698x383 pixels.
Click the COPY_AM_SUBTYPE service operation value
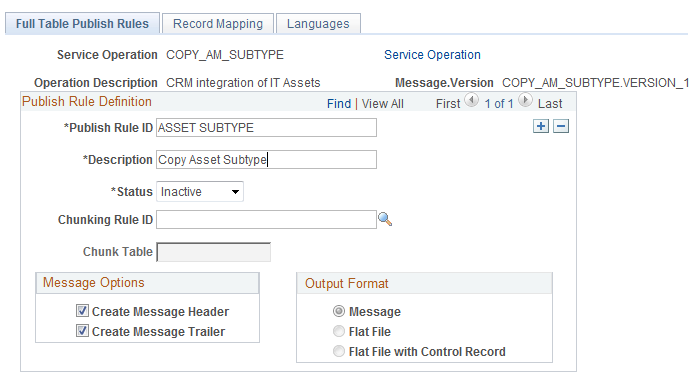click(x=225, y=55)
